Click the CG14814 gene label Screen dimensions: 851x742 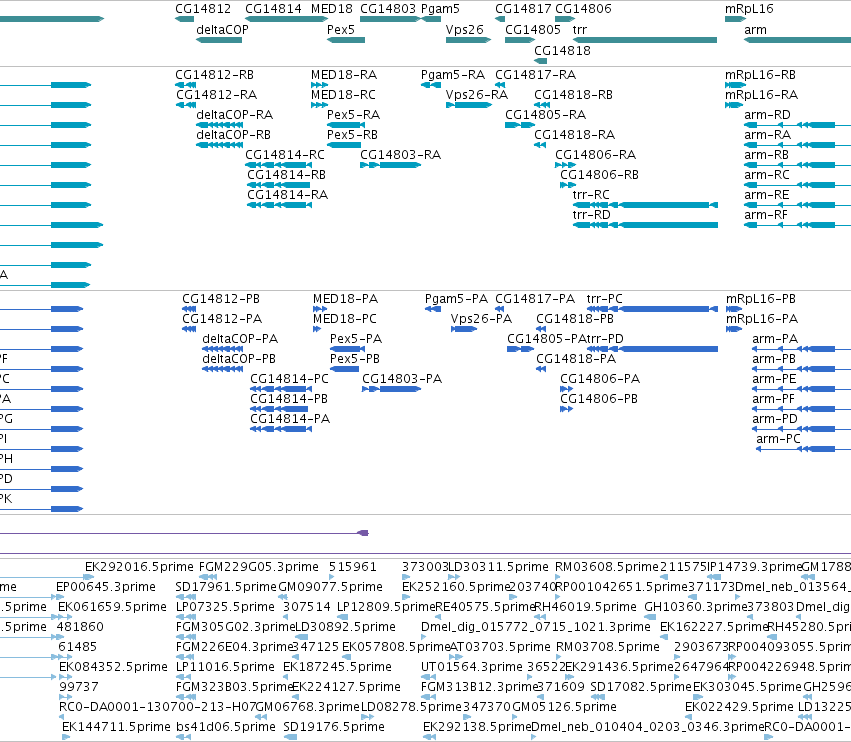273,9
